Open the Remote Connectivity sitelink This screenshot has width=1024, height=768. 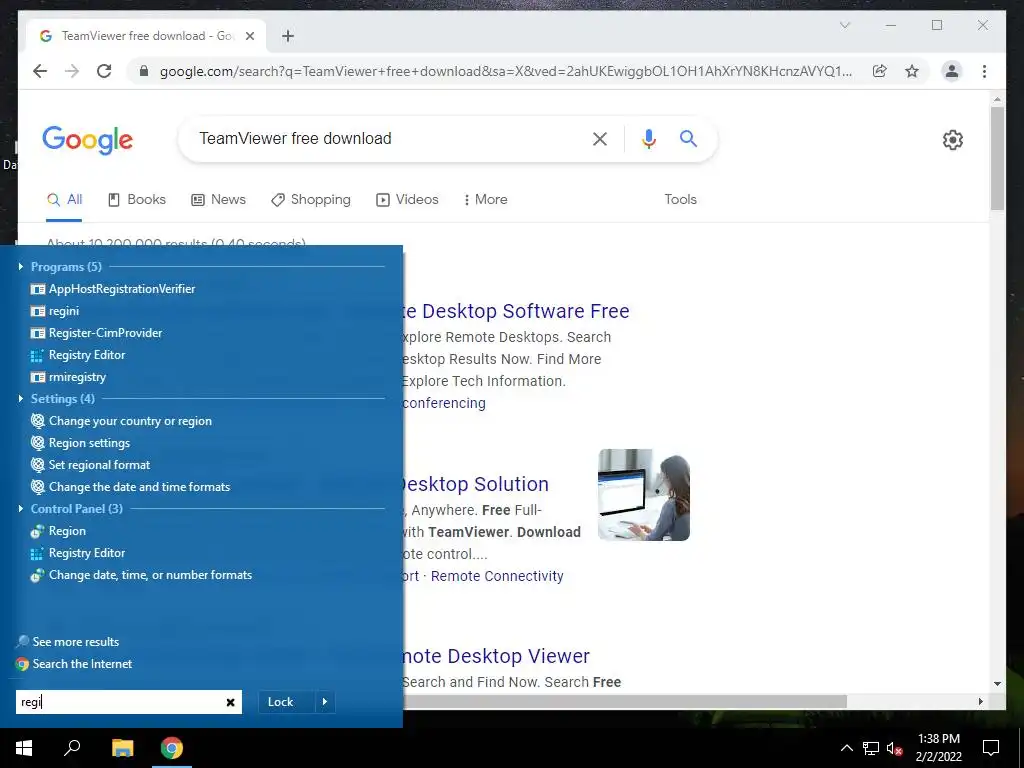tap(497, 576)
